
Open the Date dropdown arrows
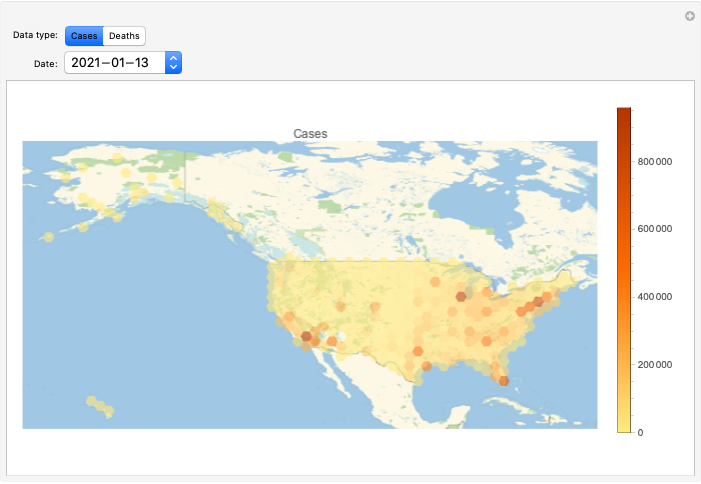(x=173, y=63)
